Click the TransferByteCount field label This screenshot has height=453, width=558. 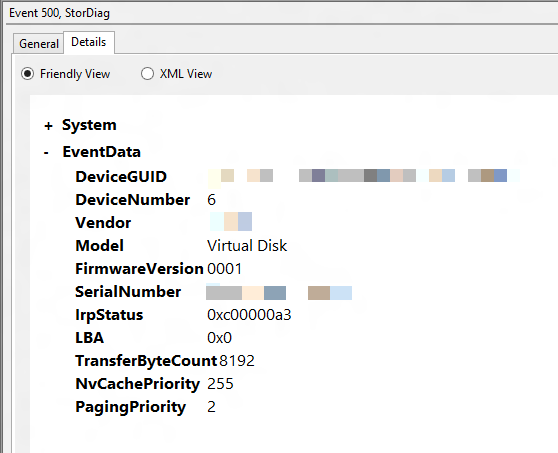[x=146, y=361]
